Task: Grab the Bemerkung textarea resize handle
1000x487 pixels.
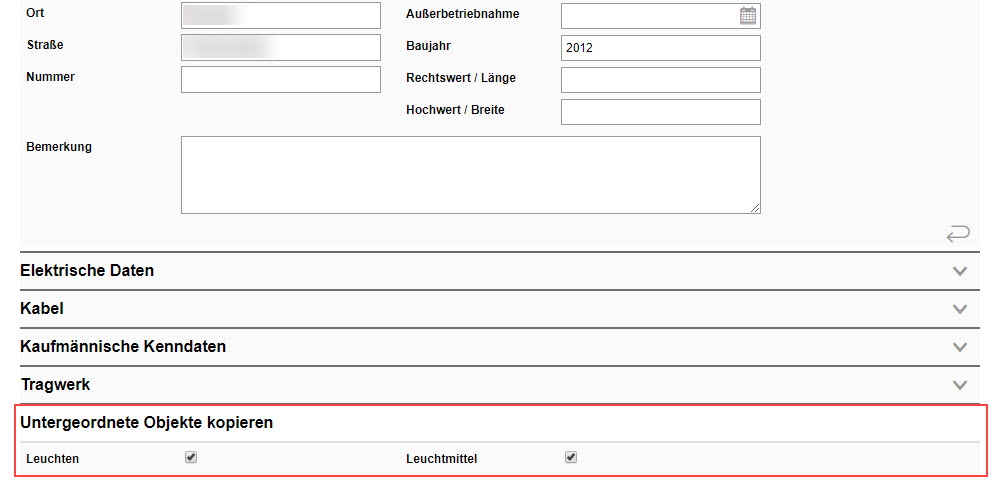Action: [x=755, y=208]
